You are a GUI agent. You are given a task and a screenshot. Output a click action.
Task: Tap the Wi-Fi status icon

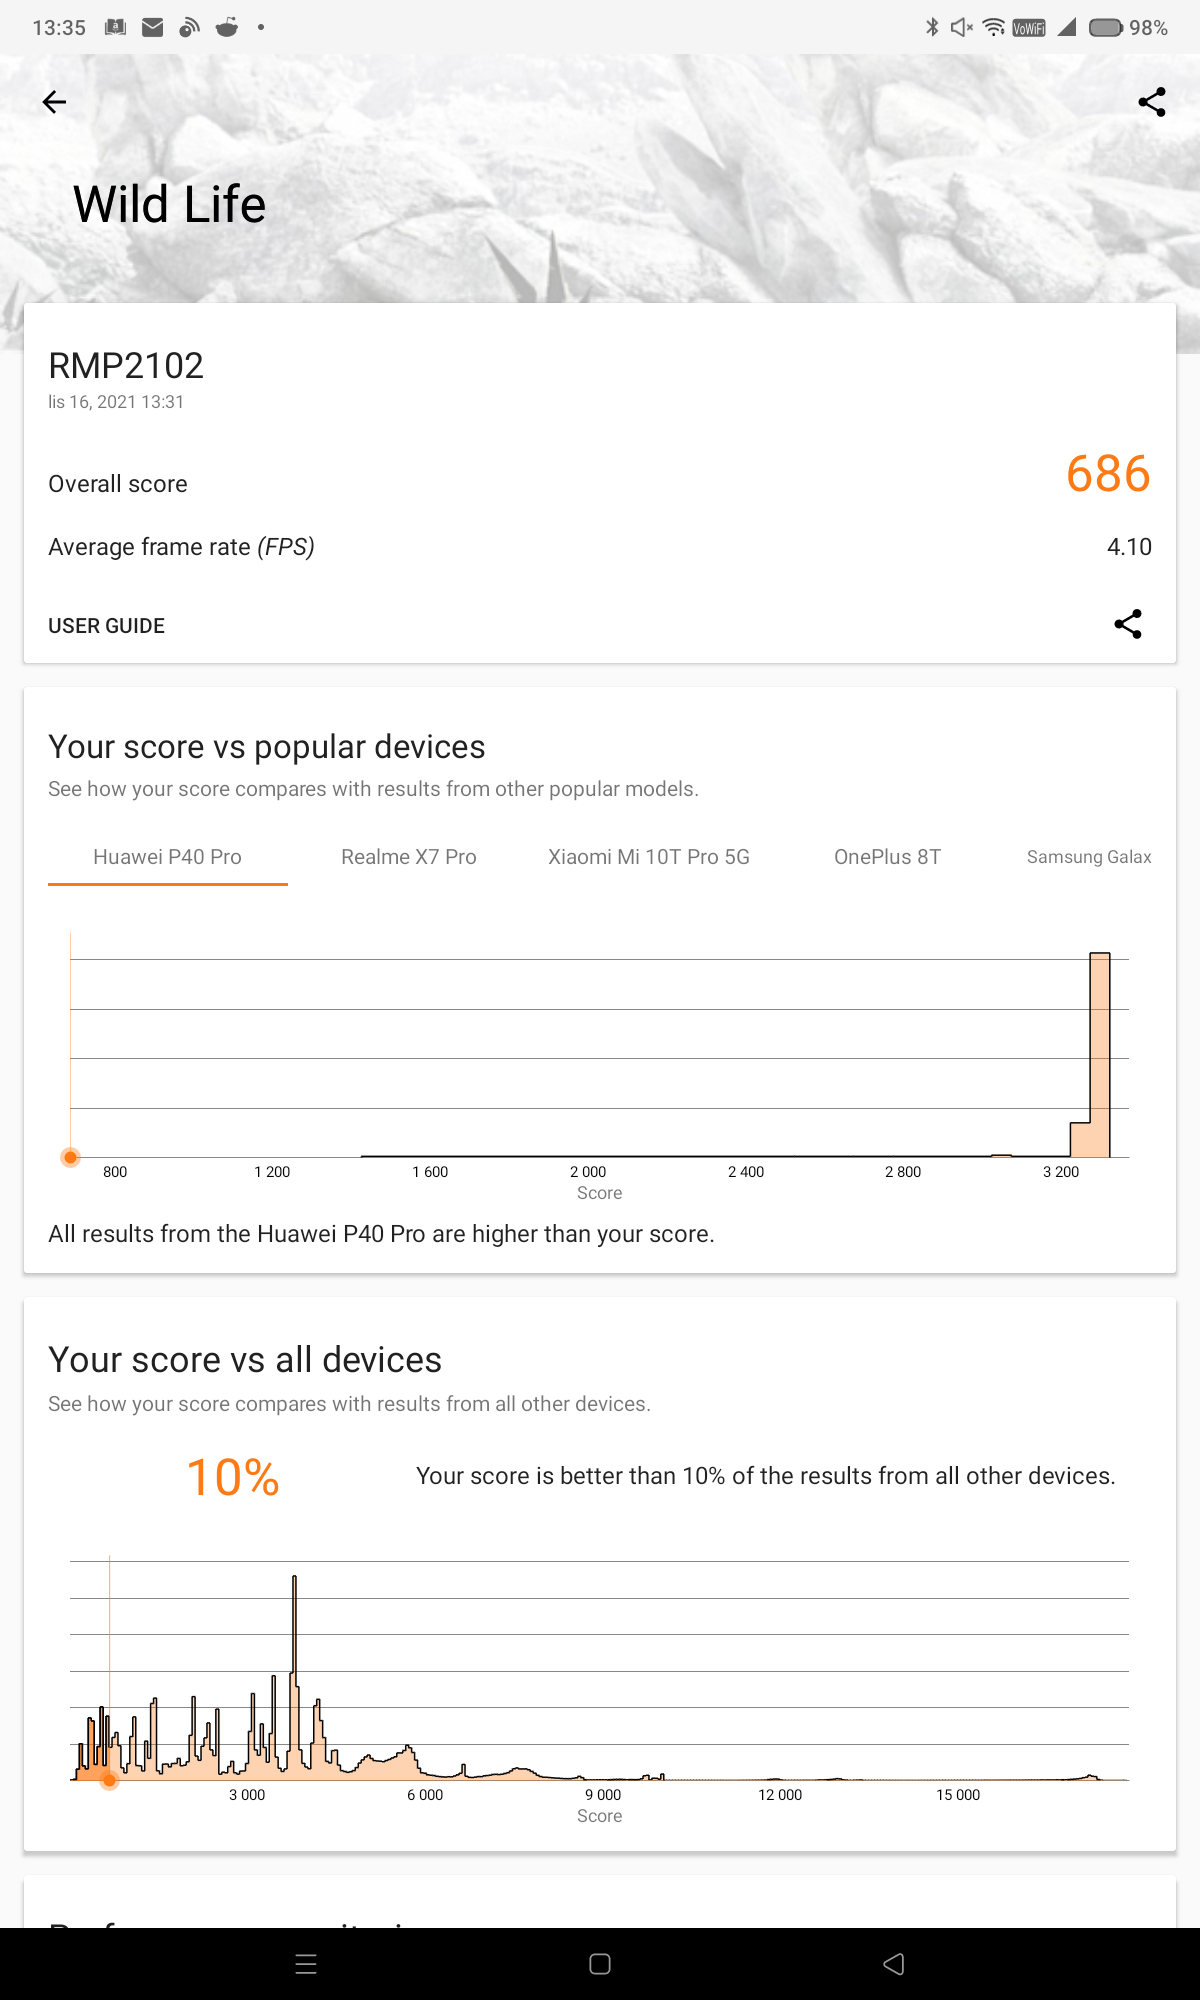993,27
